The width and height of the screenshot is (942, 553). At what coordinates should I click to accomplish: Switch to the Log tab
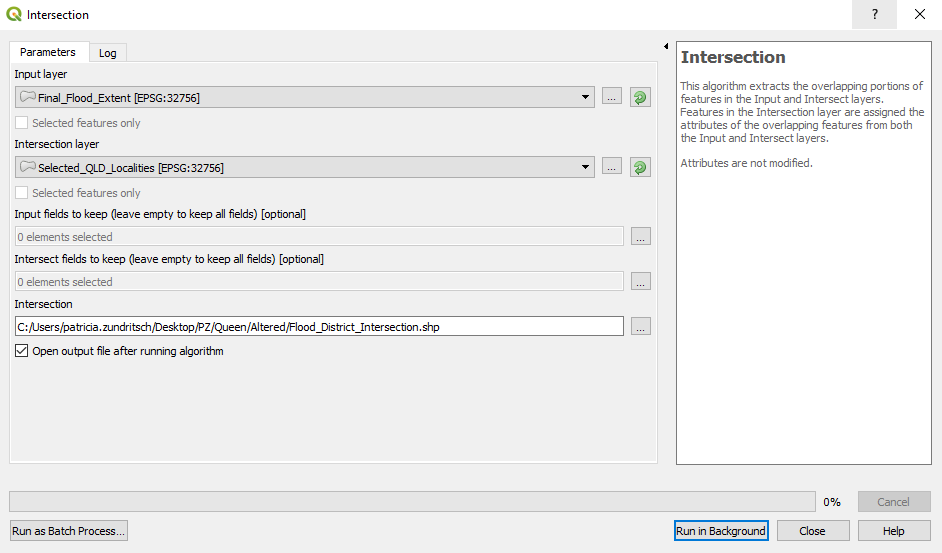click(107, 53)
